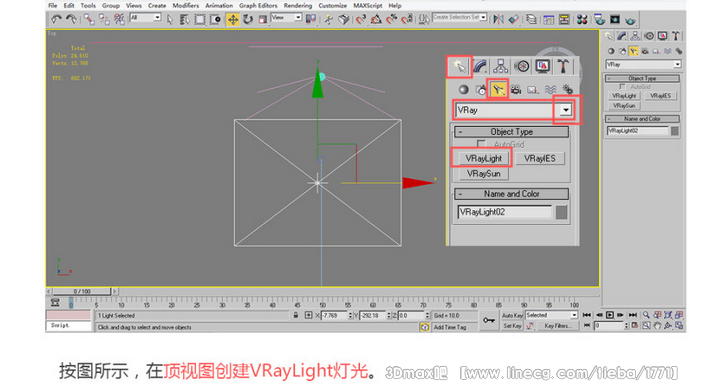Choose the Rectangular Selection Region tool
707x390 pixels.
pyautogui.click(x=200, y=19)
